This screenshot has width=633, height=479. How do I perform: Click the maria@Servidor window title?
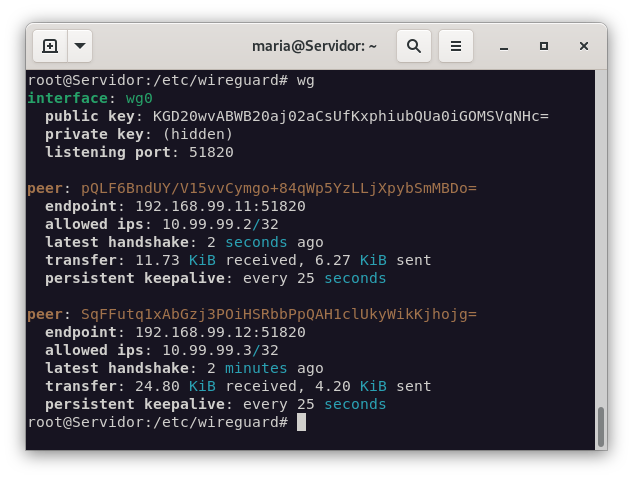(x=314, y=46)
